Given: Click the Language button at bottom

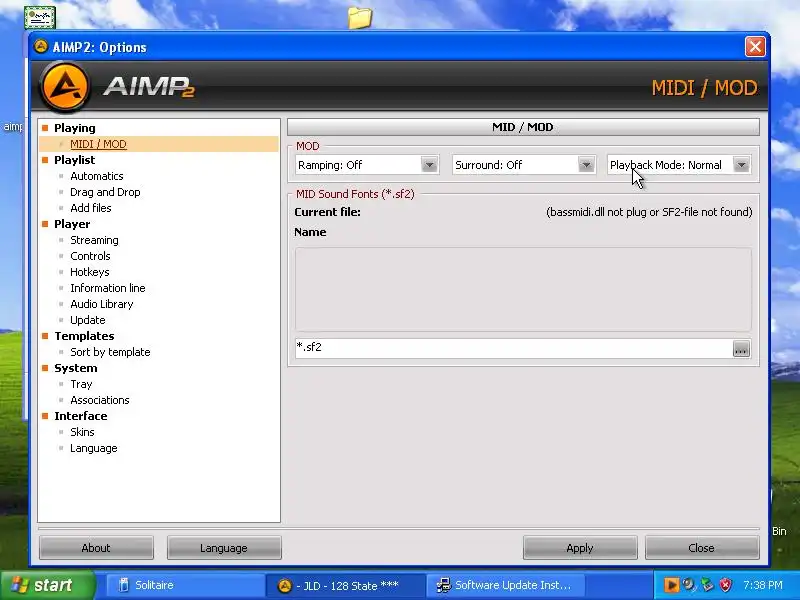Looking at the screenshot, I should point(224,547).
